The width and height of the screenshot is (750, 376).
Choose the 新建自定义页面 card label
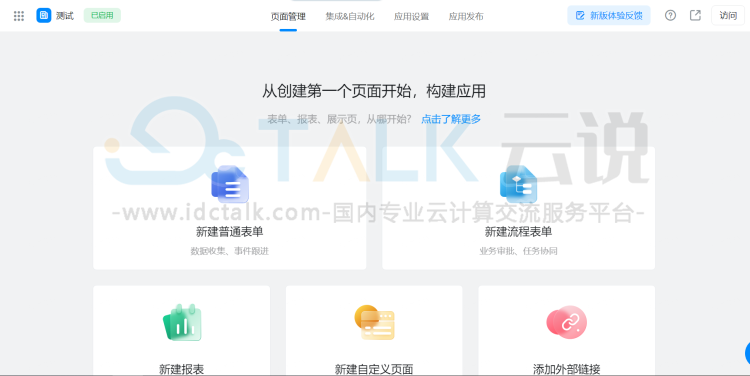point(374,369)
